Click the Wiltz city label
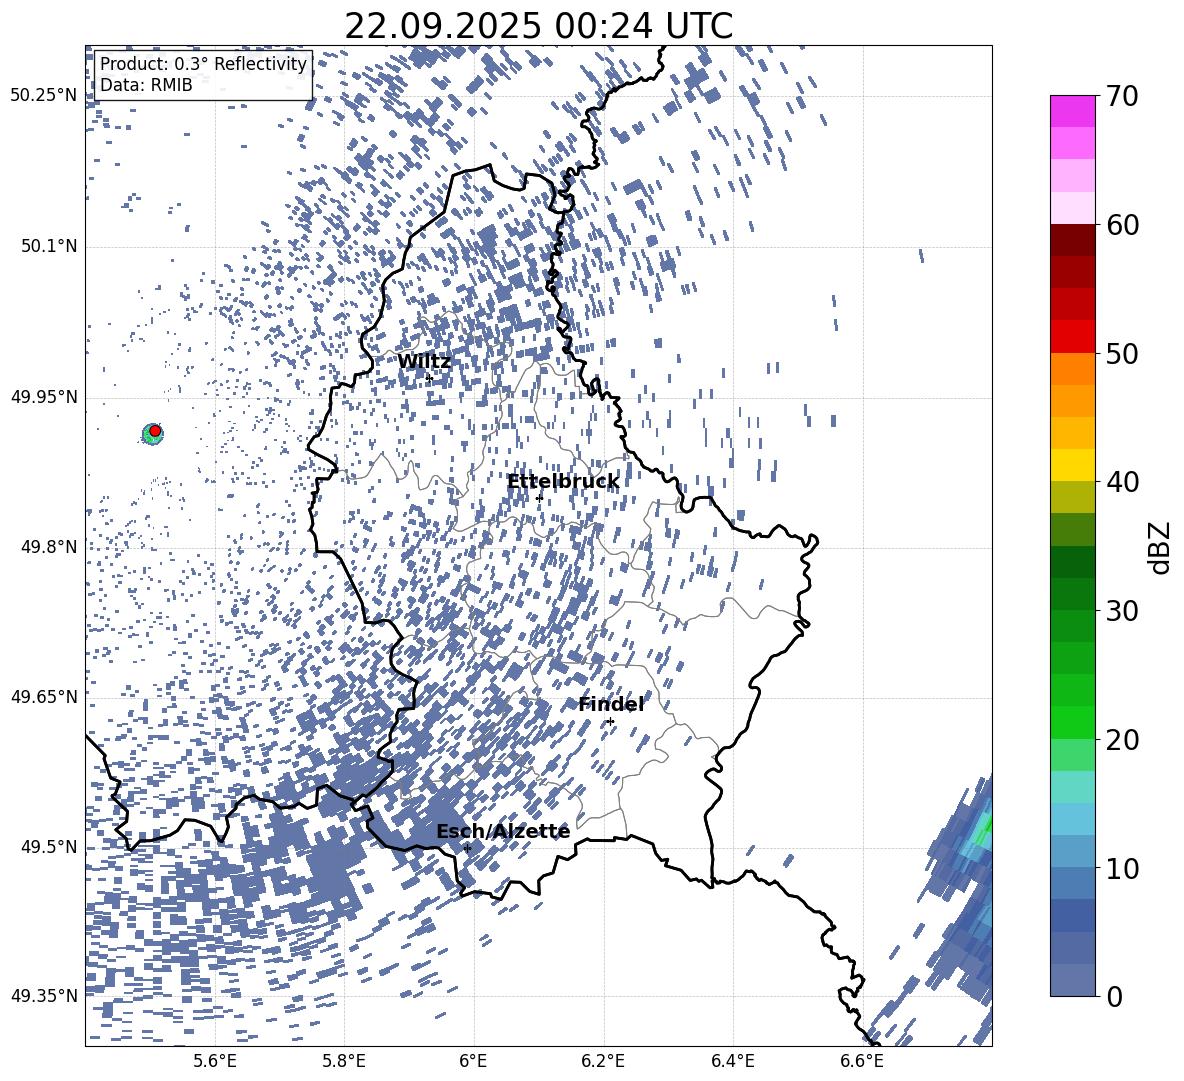This screenshot has width=1184, height=1081. (x=424, y=362)
